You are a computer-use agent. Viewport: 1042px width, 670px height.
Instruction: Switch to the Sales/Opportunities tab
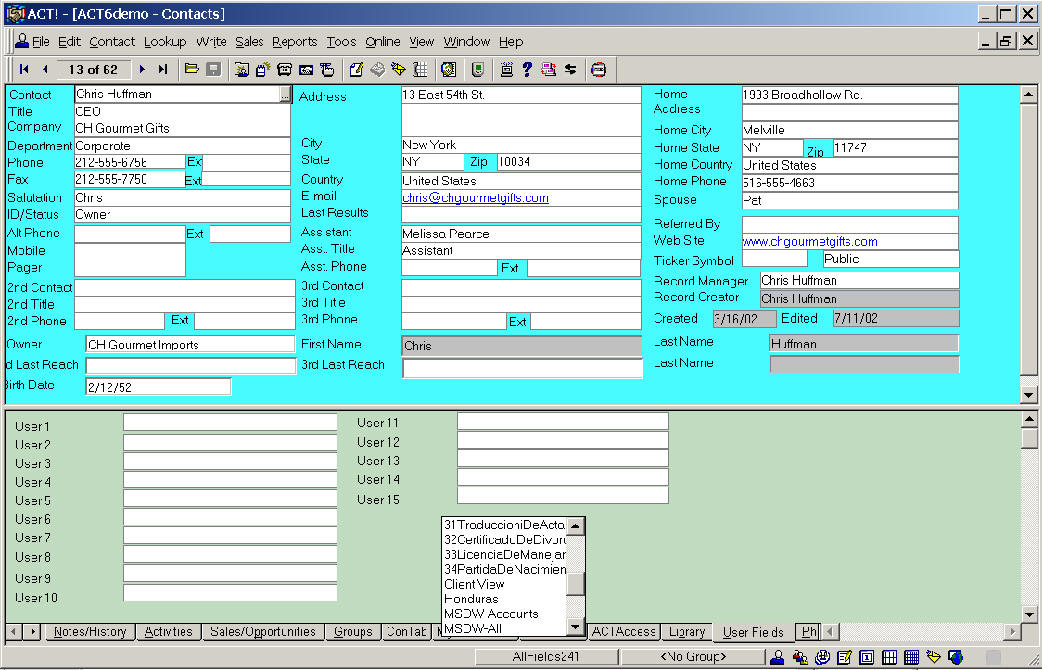pyautogui.click(x=262, y=632)
